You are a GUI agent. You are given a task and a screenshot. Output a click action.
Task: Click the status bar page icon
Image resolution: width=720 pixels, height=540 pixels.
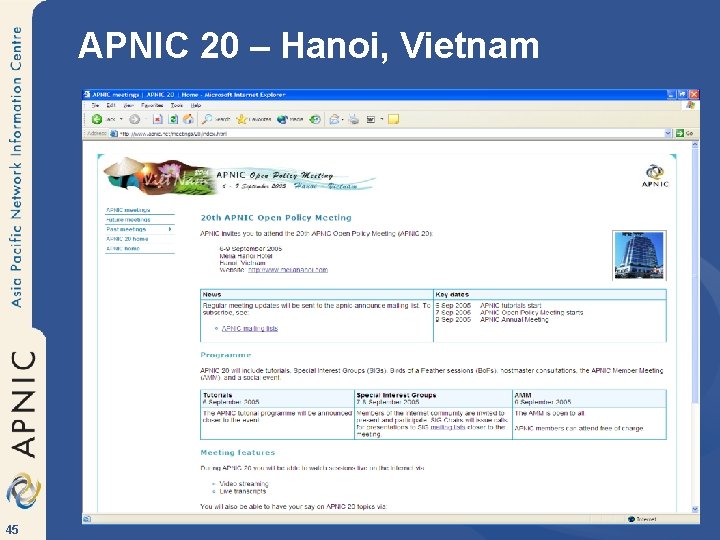click(x=87, y=519)
